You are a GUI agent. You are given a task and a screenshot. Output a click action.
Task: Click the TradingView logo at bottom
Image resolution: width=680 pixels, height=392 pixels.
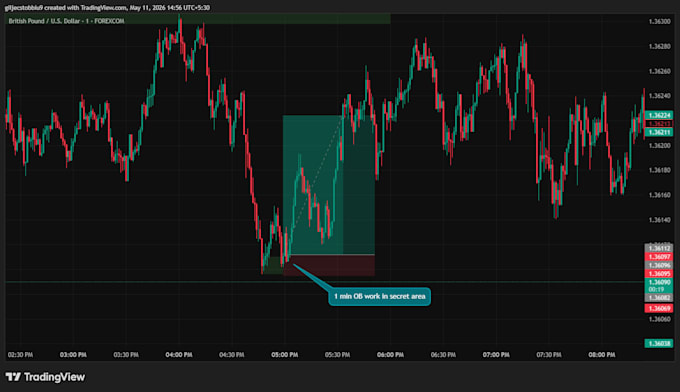tap(45, 377)
